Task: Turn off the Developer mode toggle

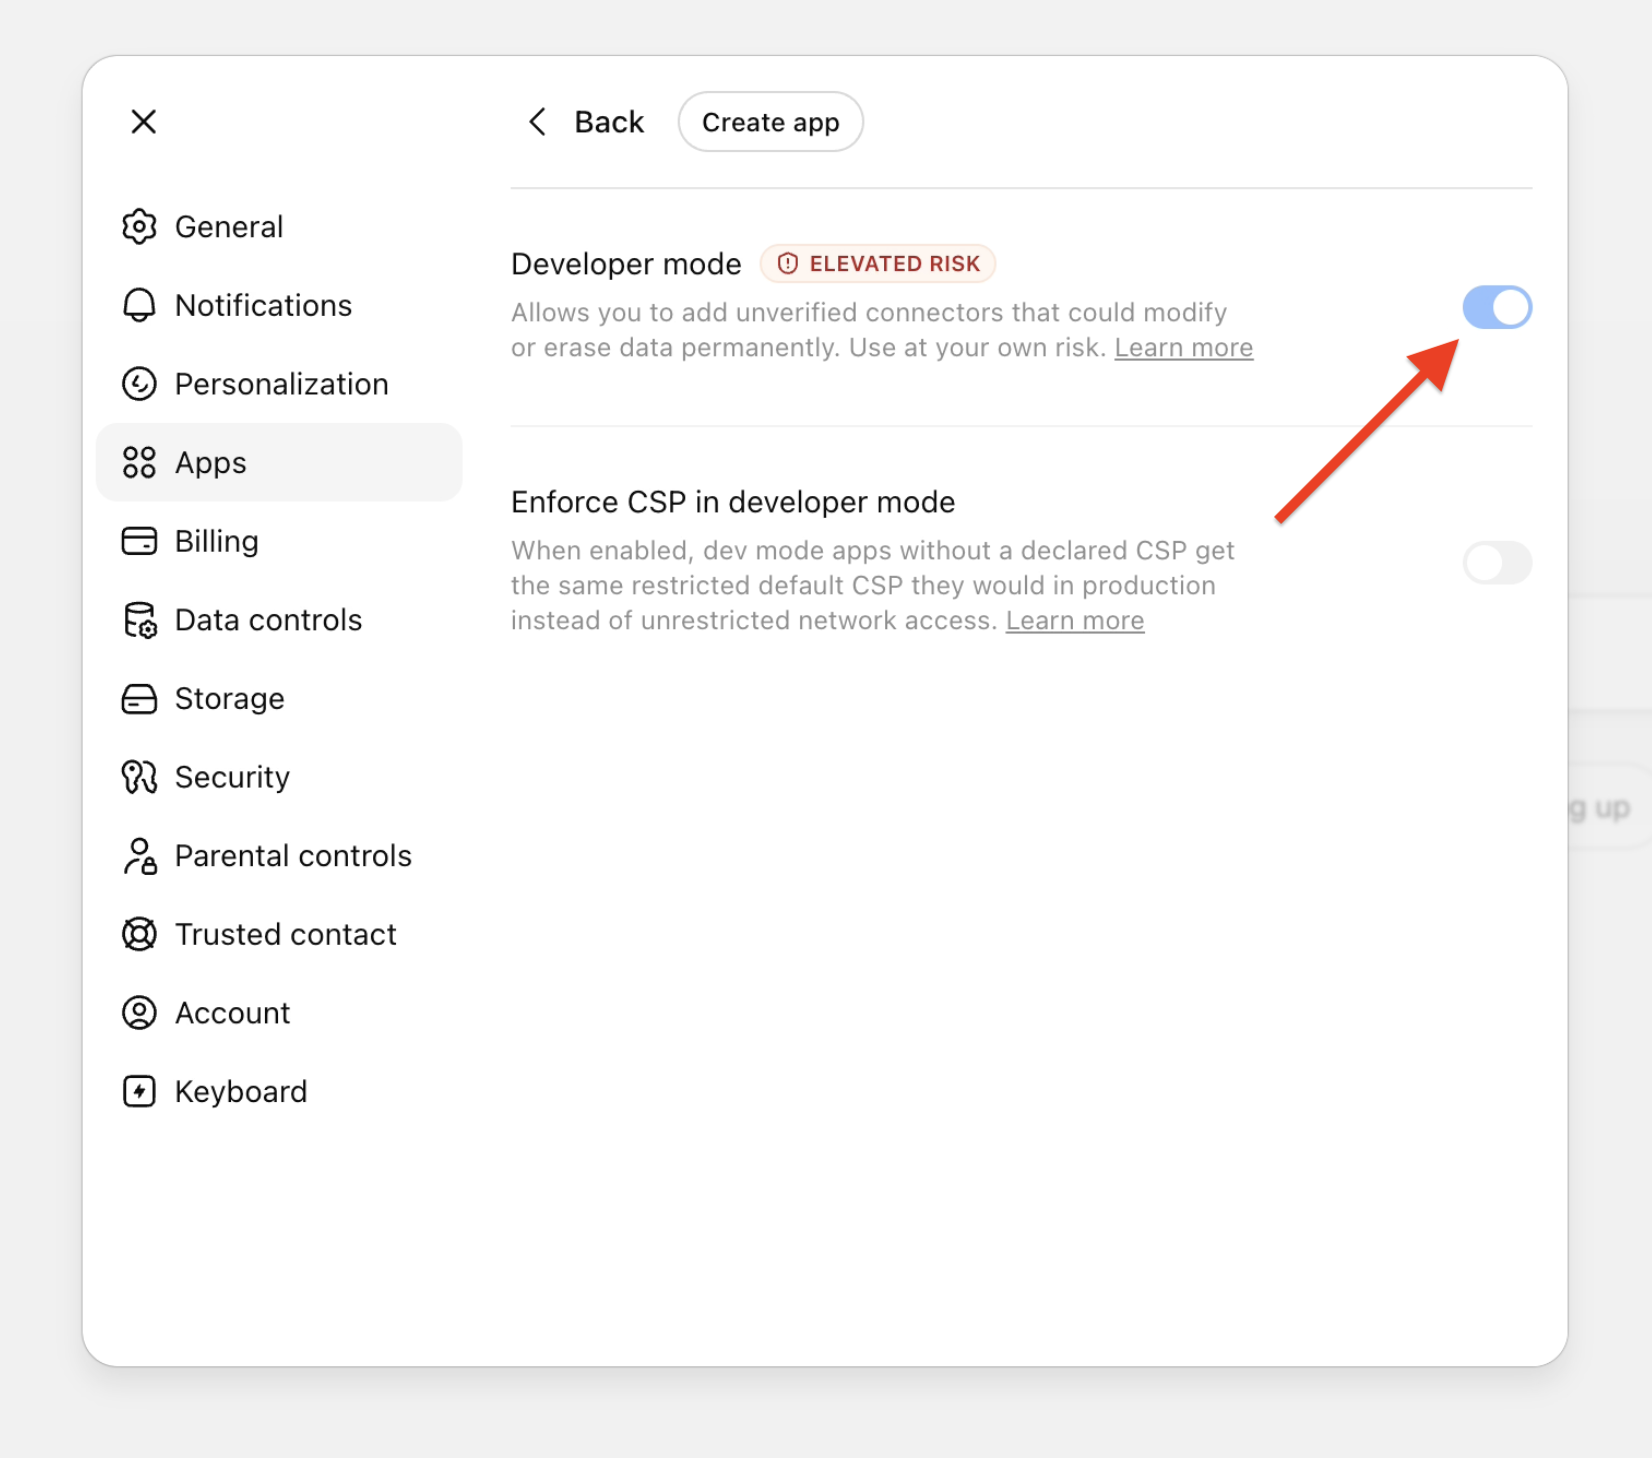Action: pyautogui.click(x=1497, y=307)
